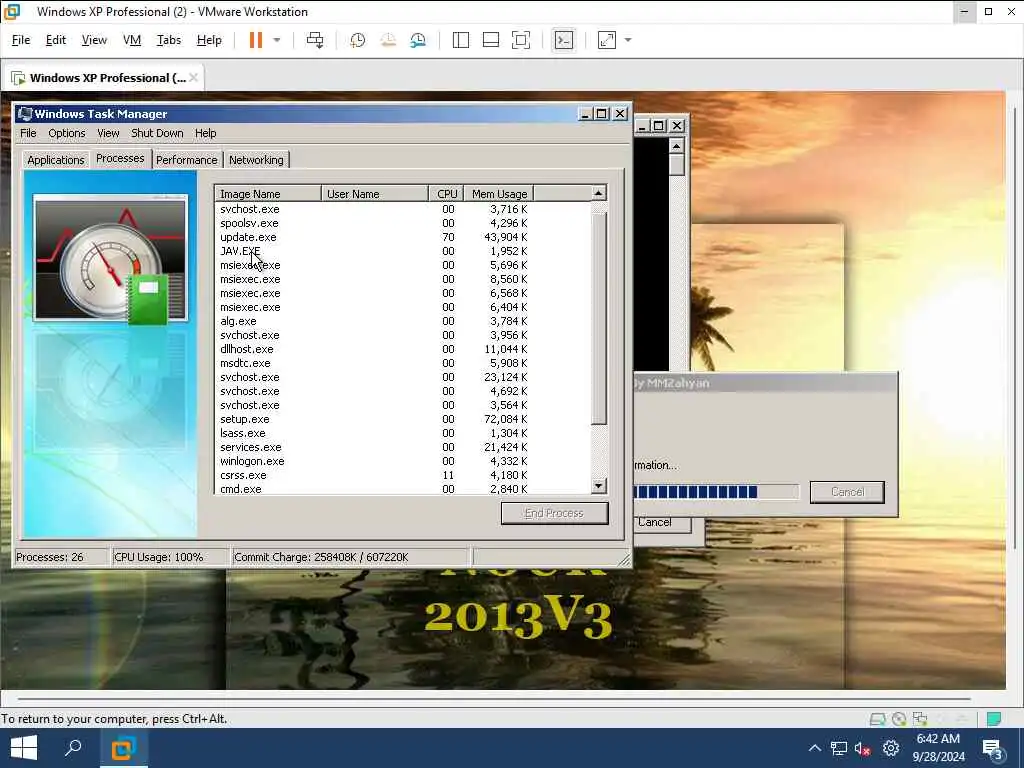The width and height of the screenshot is (1024, 768).
Task: Select lsass.exe process row
Action: click(x=402, y=433)
